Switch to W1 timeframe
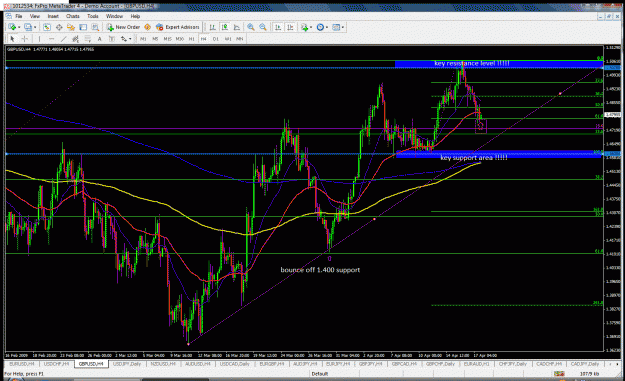Viewport: 625px width, 381px height. tap(228, 39)
